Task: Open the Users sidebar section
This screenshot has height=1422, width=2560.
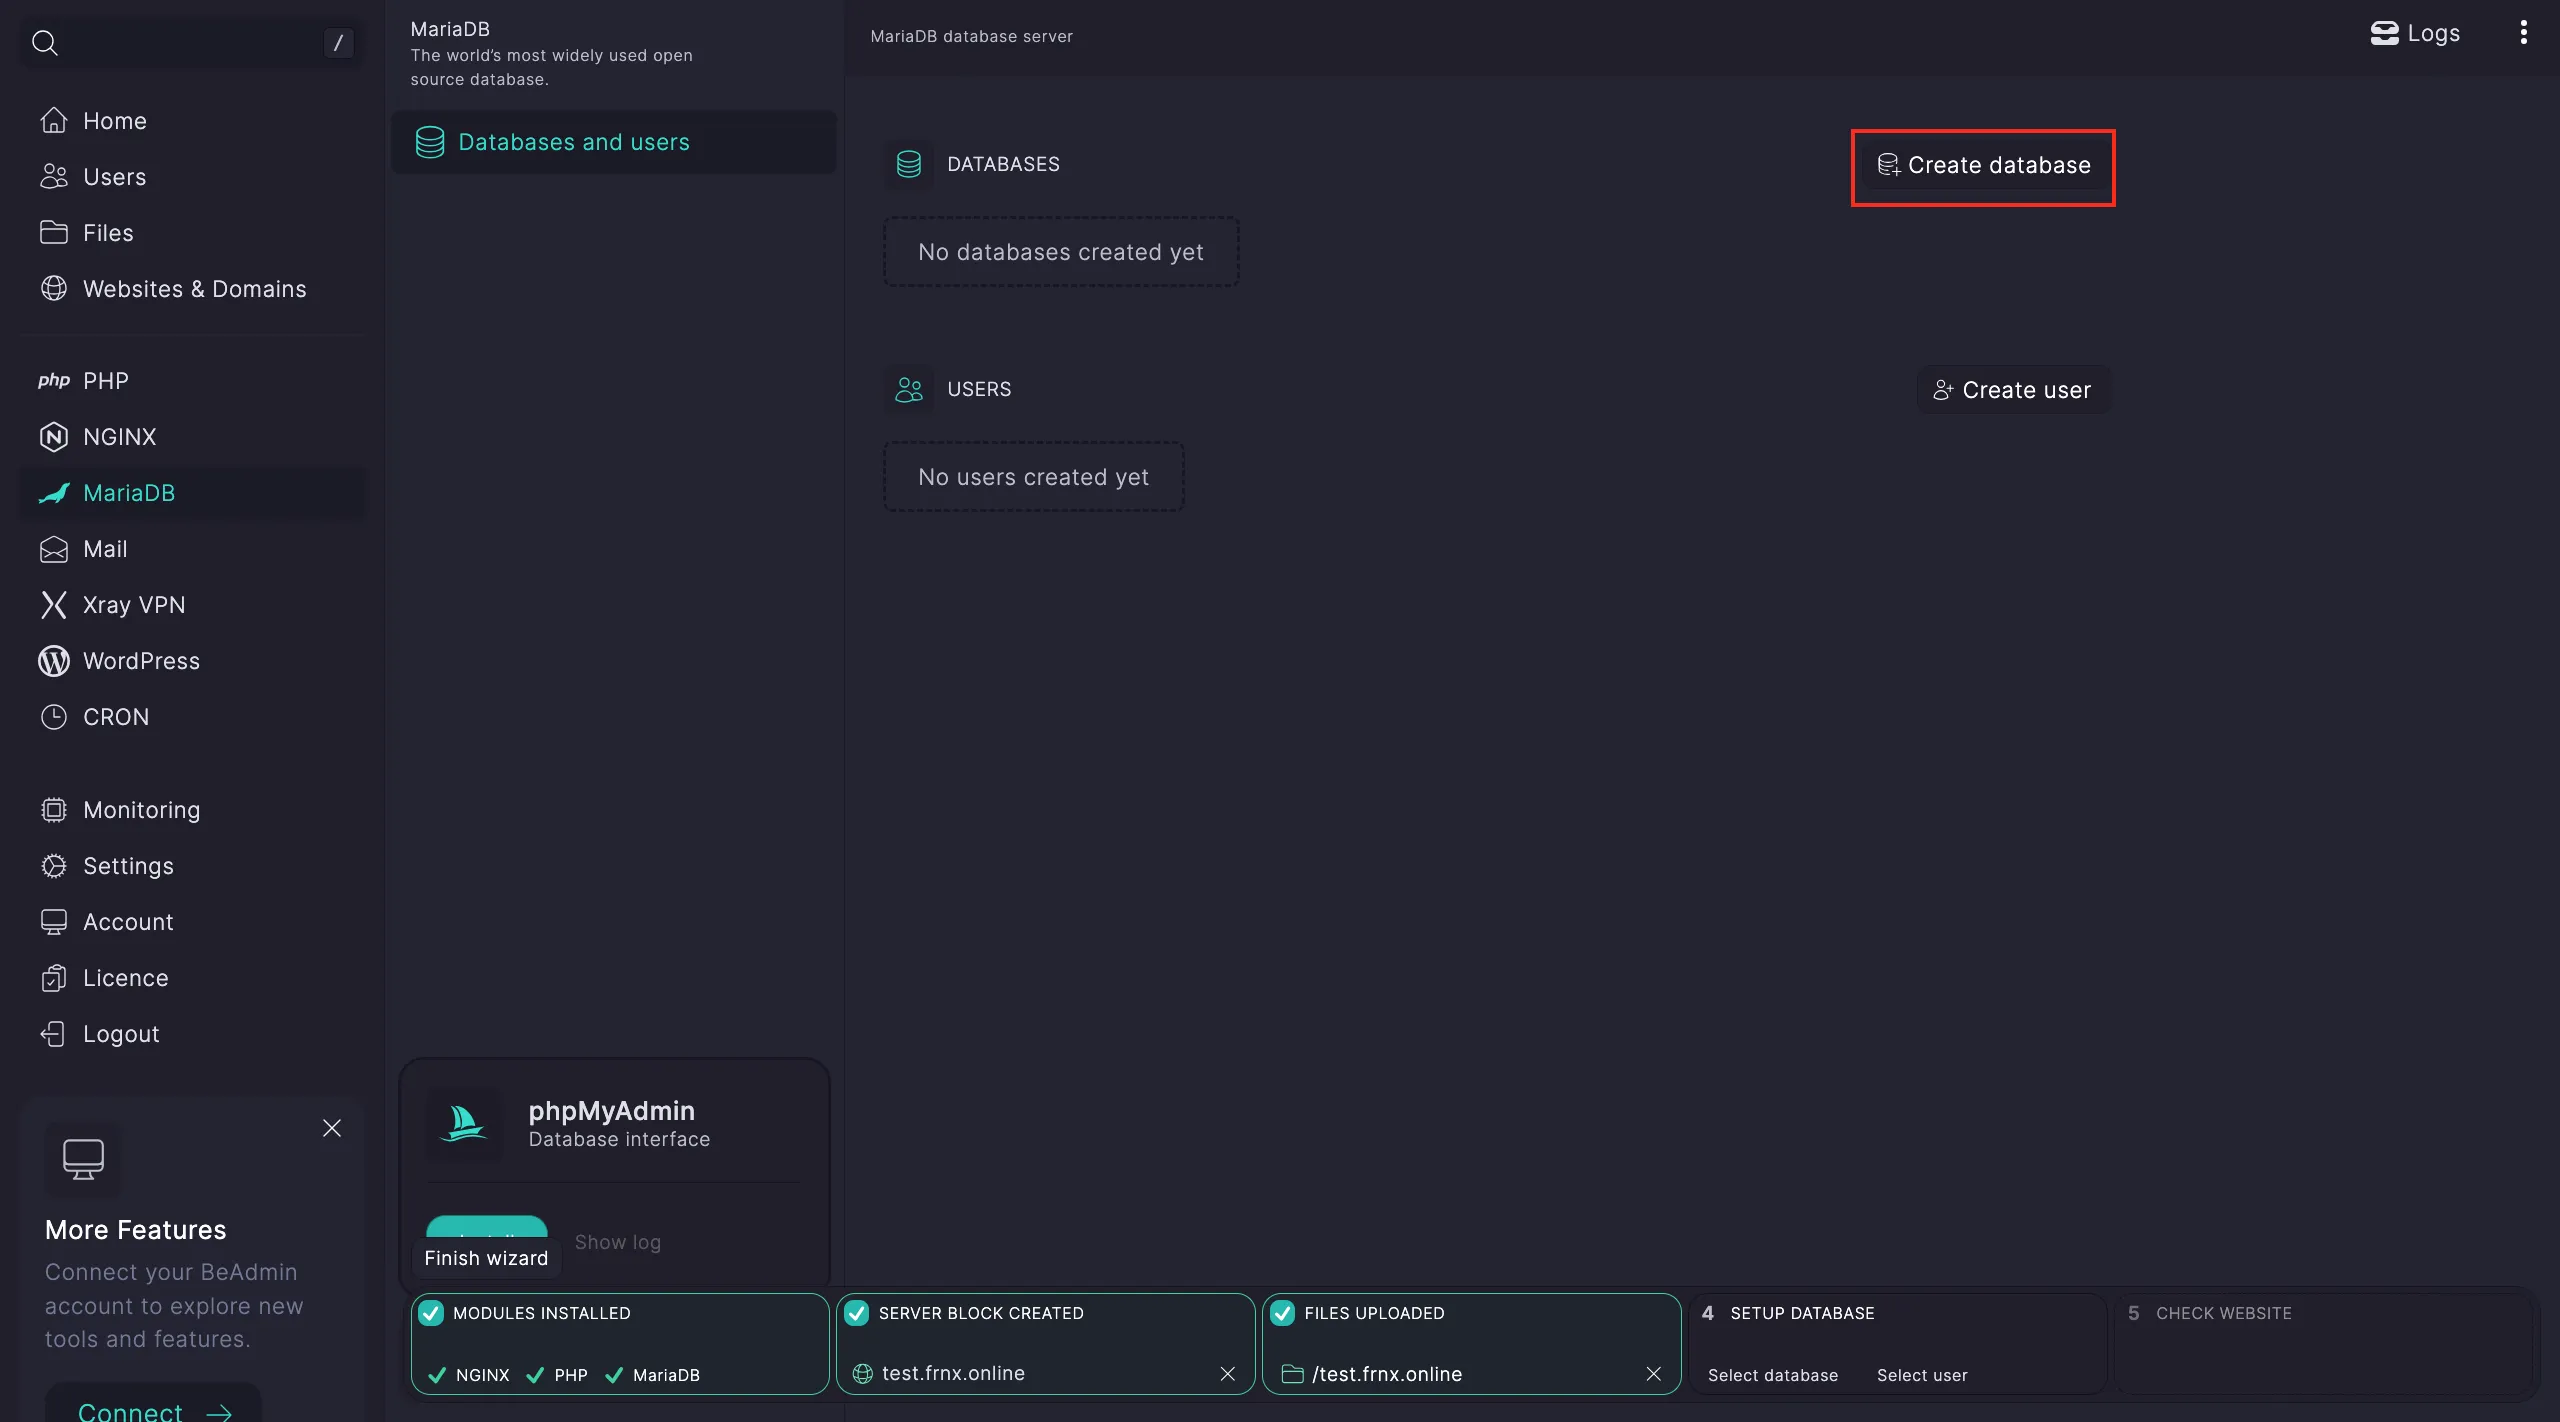Action: [x=192, y=177]
